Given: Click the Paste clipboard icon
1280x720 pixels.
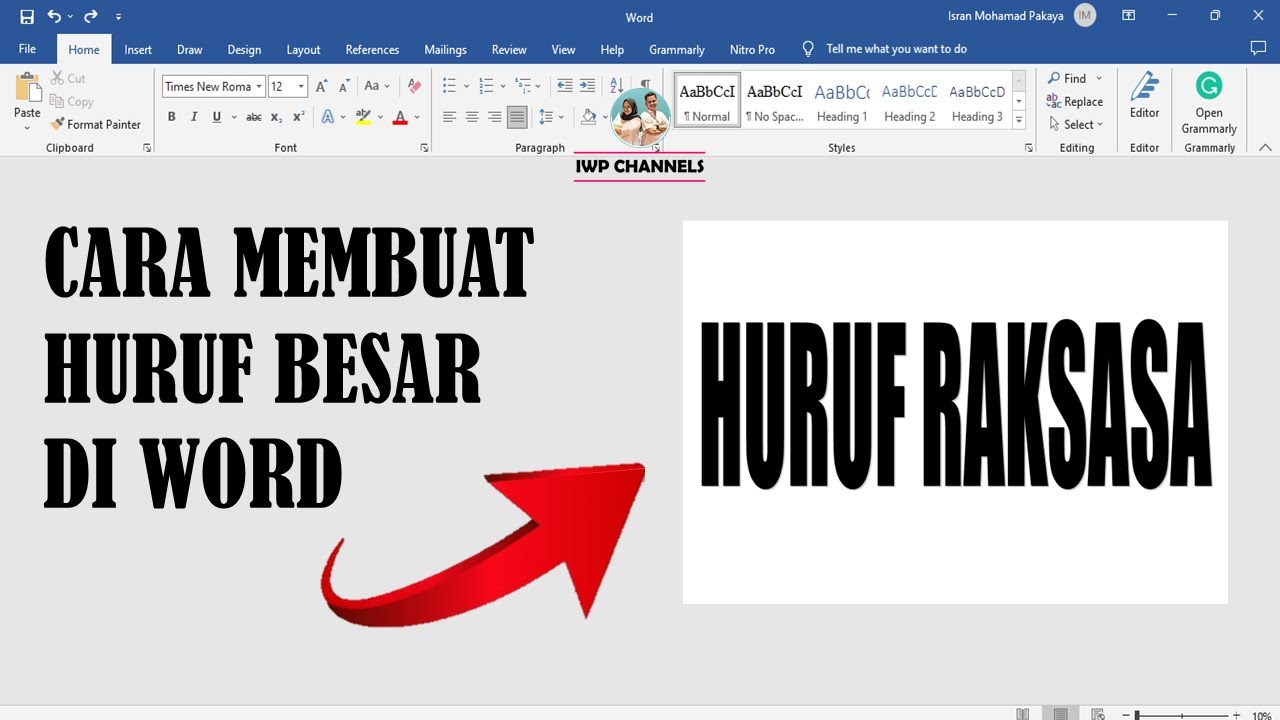Looking at the screenshot, I should click(27, 87).
